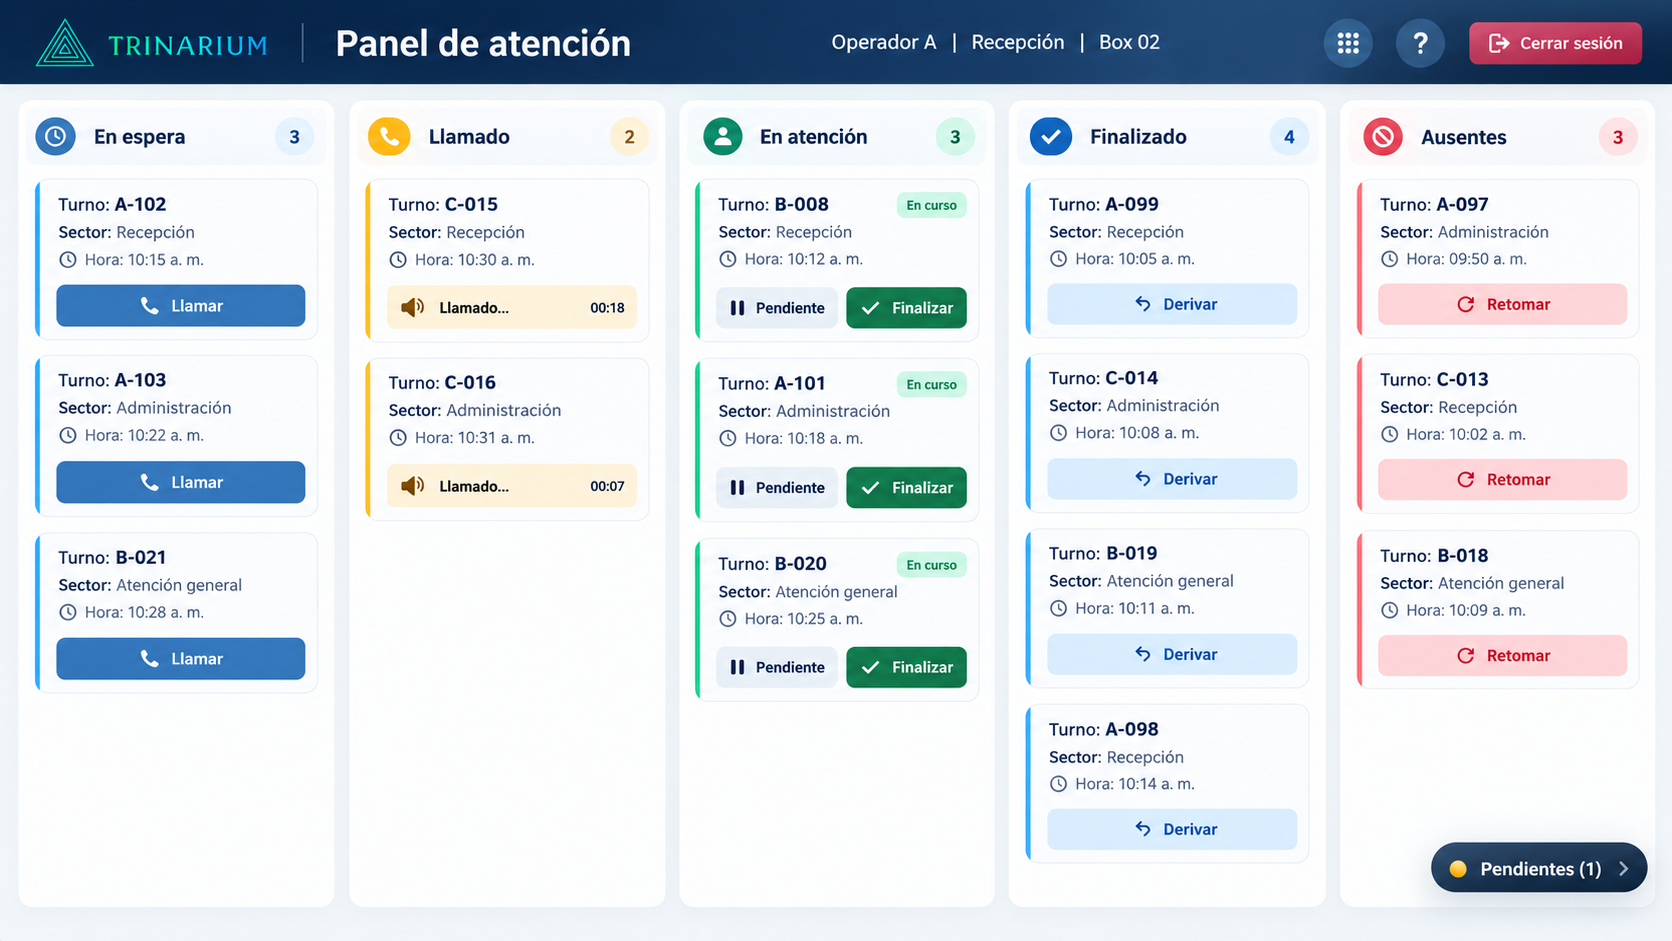Click the Trinarium triangle logo
This screenshot has height=941, width=1672.
(65, 43)
